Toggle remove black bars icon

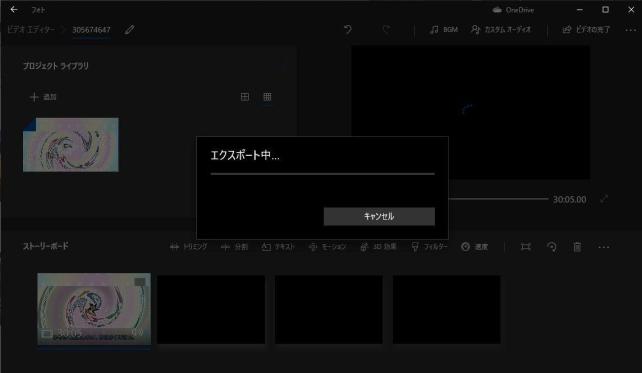pyautogui.click(x=526, y=247)
